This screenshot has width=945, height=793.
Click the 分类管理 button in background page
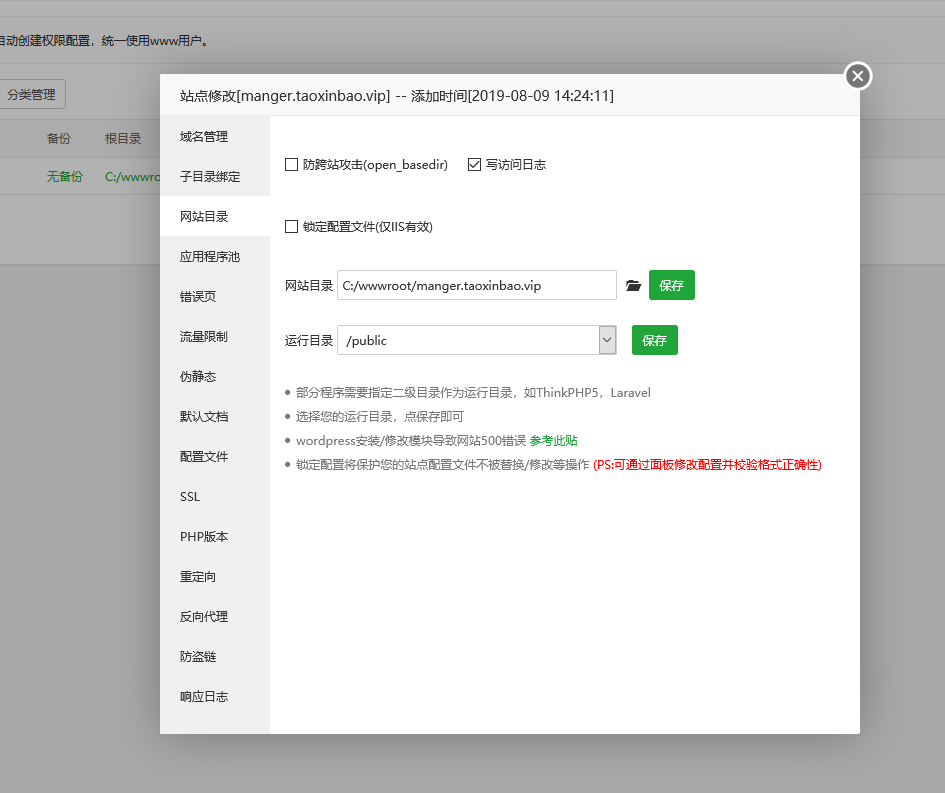click(x=31, y=95)
